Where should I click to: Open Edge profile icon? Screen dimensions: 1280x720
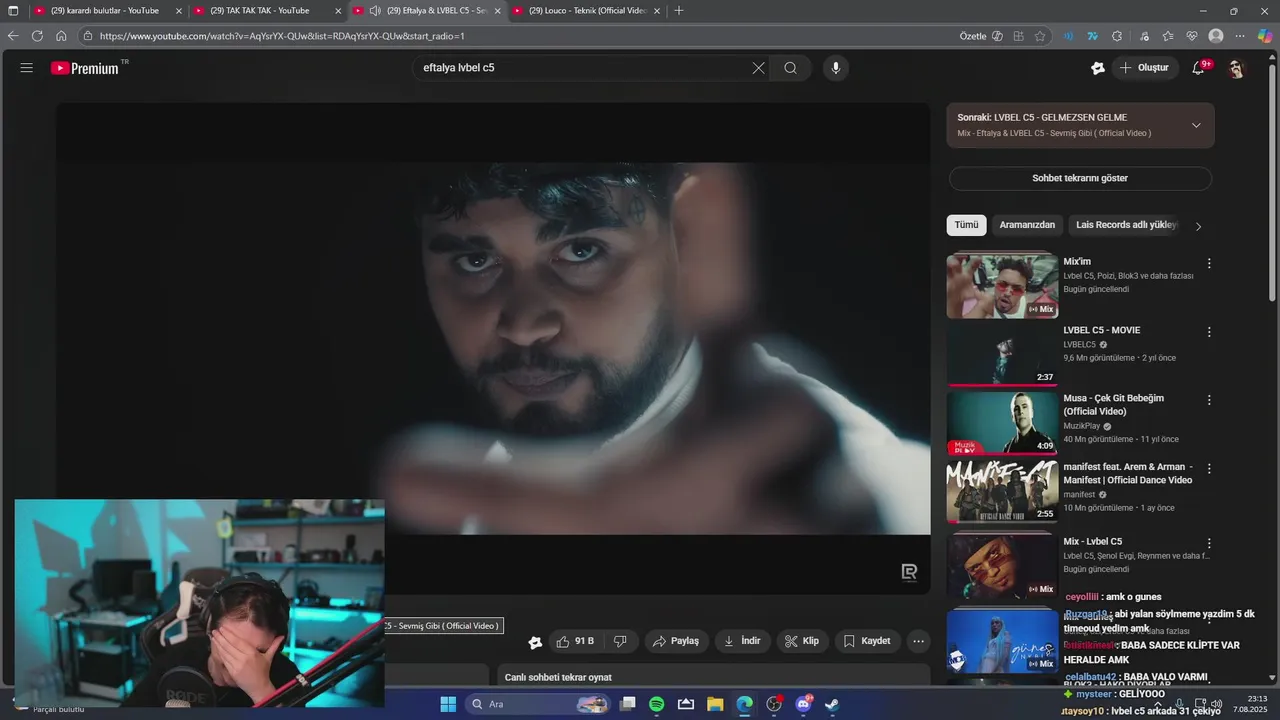pyautogui.click(x=1216, y=36)
